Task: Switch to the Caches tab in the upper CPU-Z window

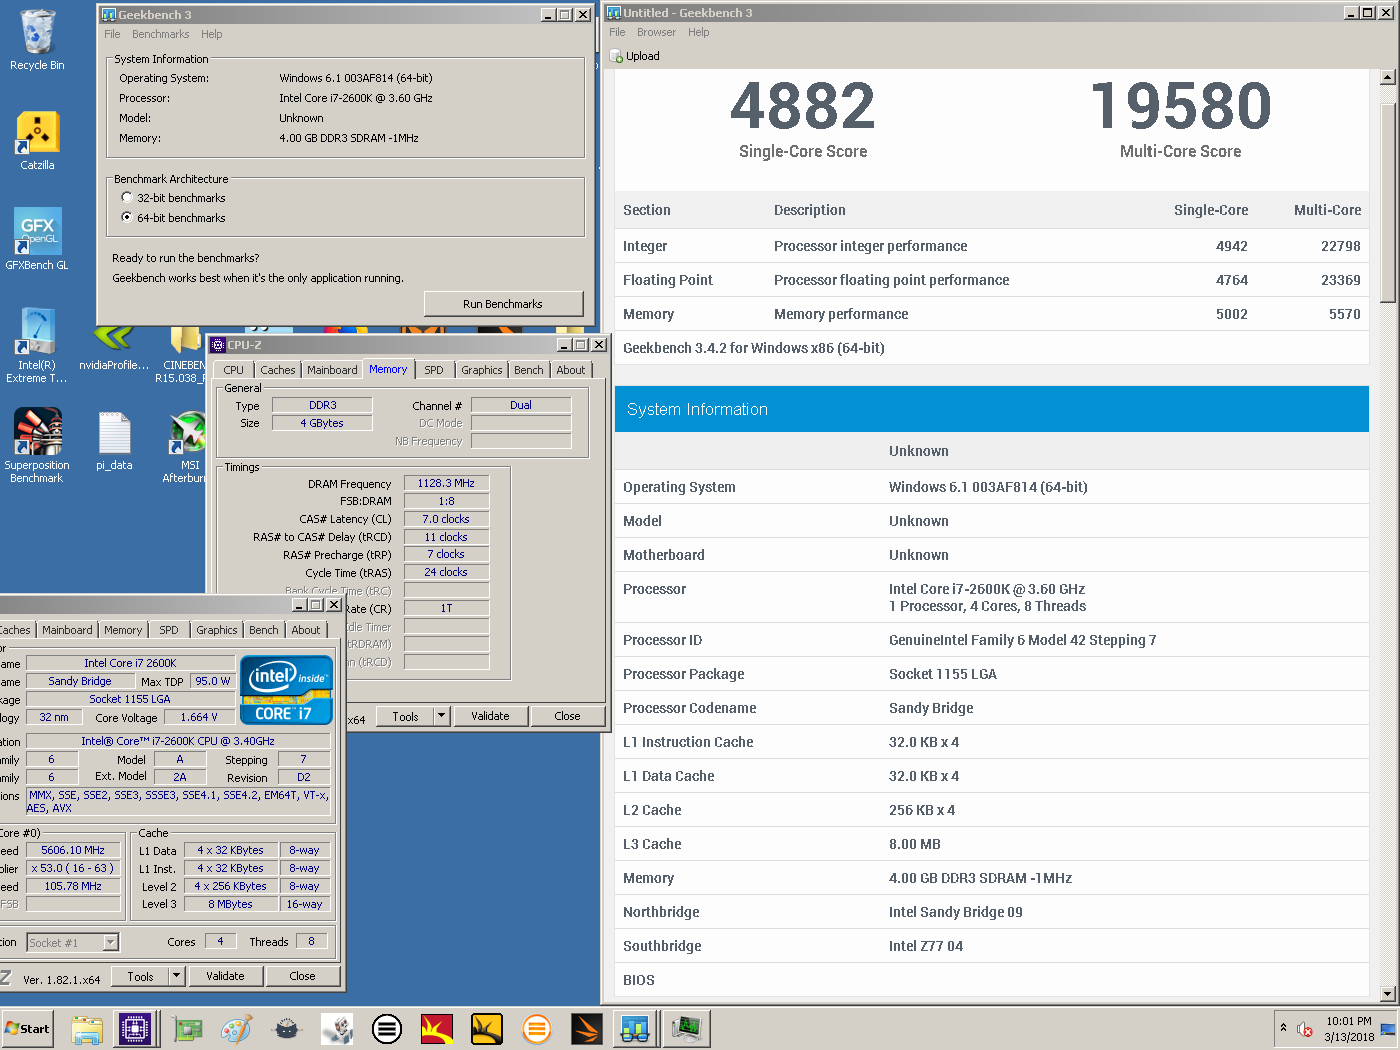Action: 278,370
